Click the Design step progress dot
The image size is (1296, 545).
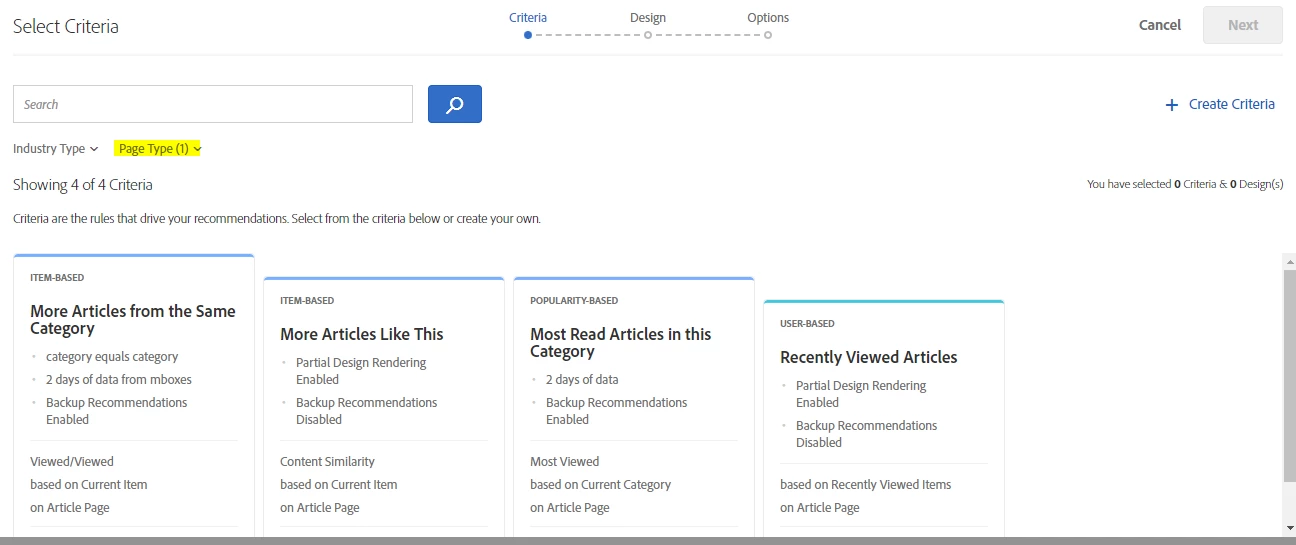(x=648, y=35)
